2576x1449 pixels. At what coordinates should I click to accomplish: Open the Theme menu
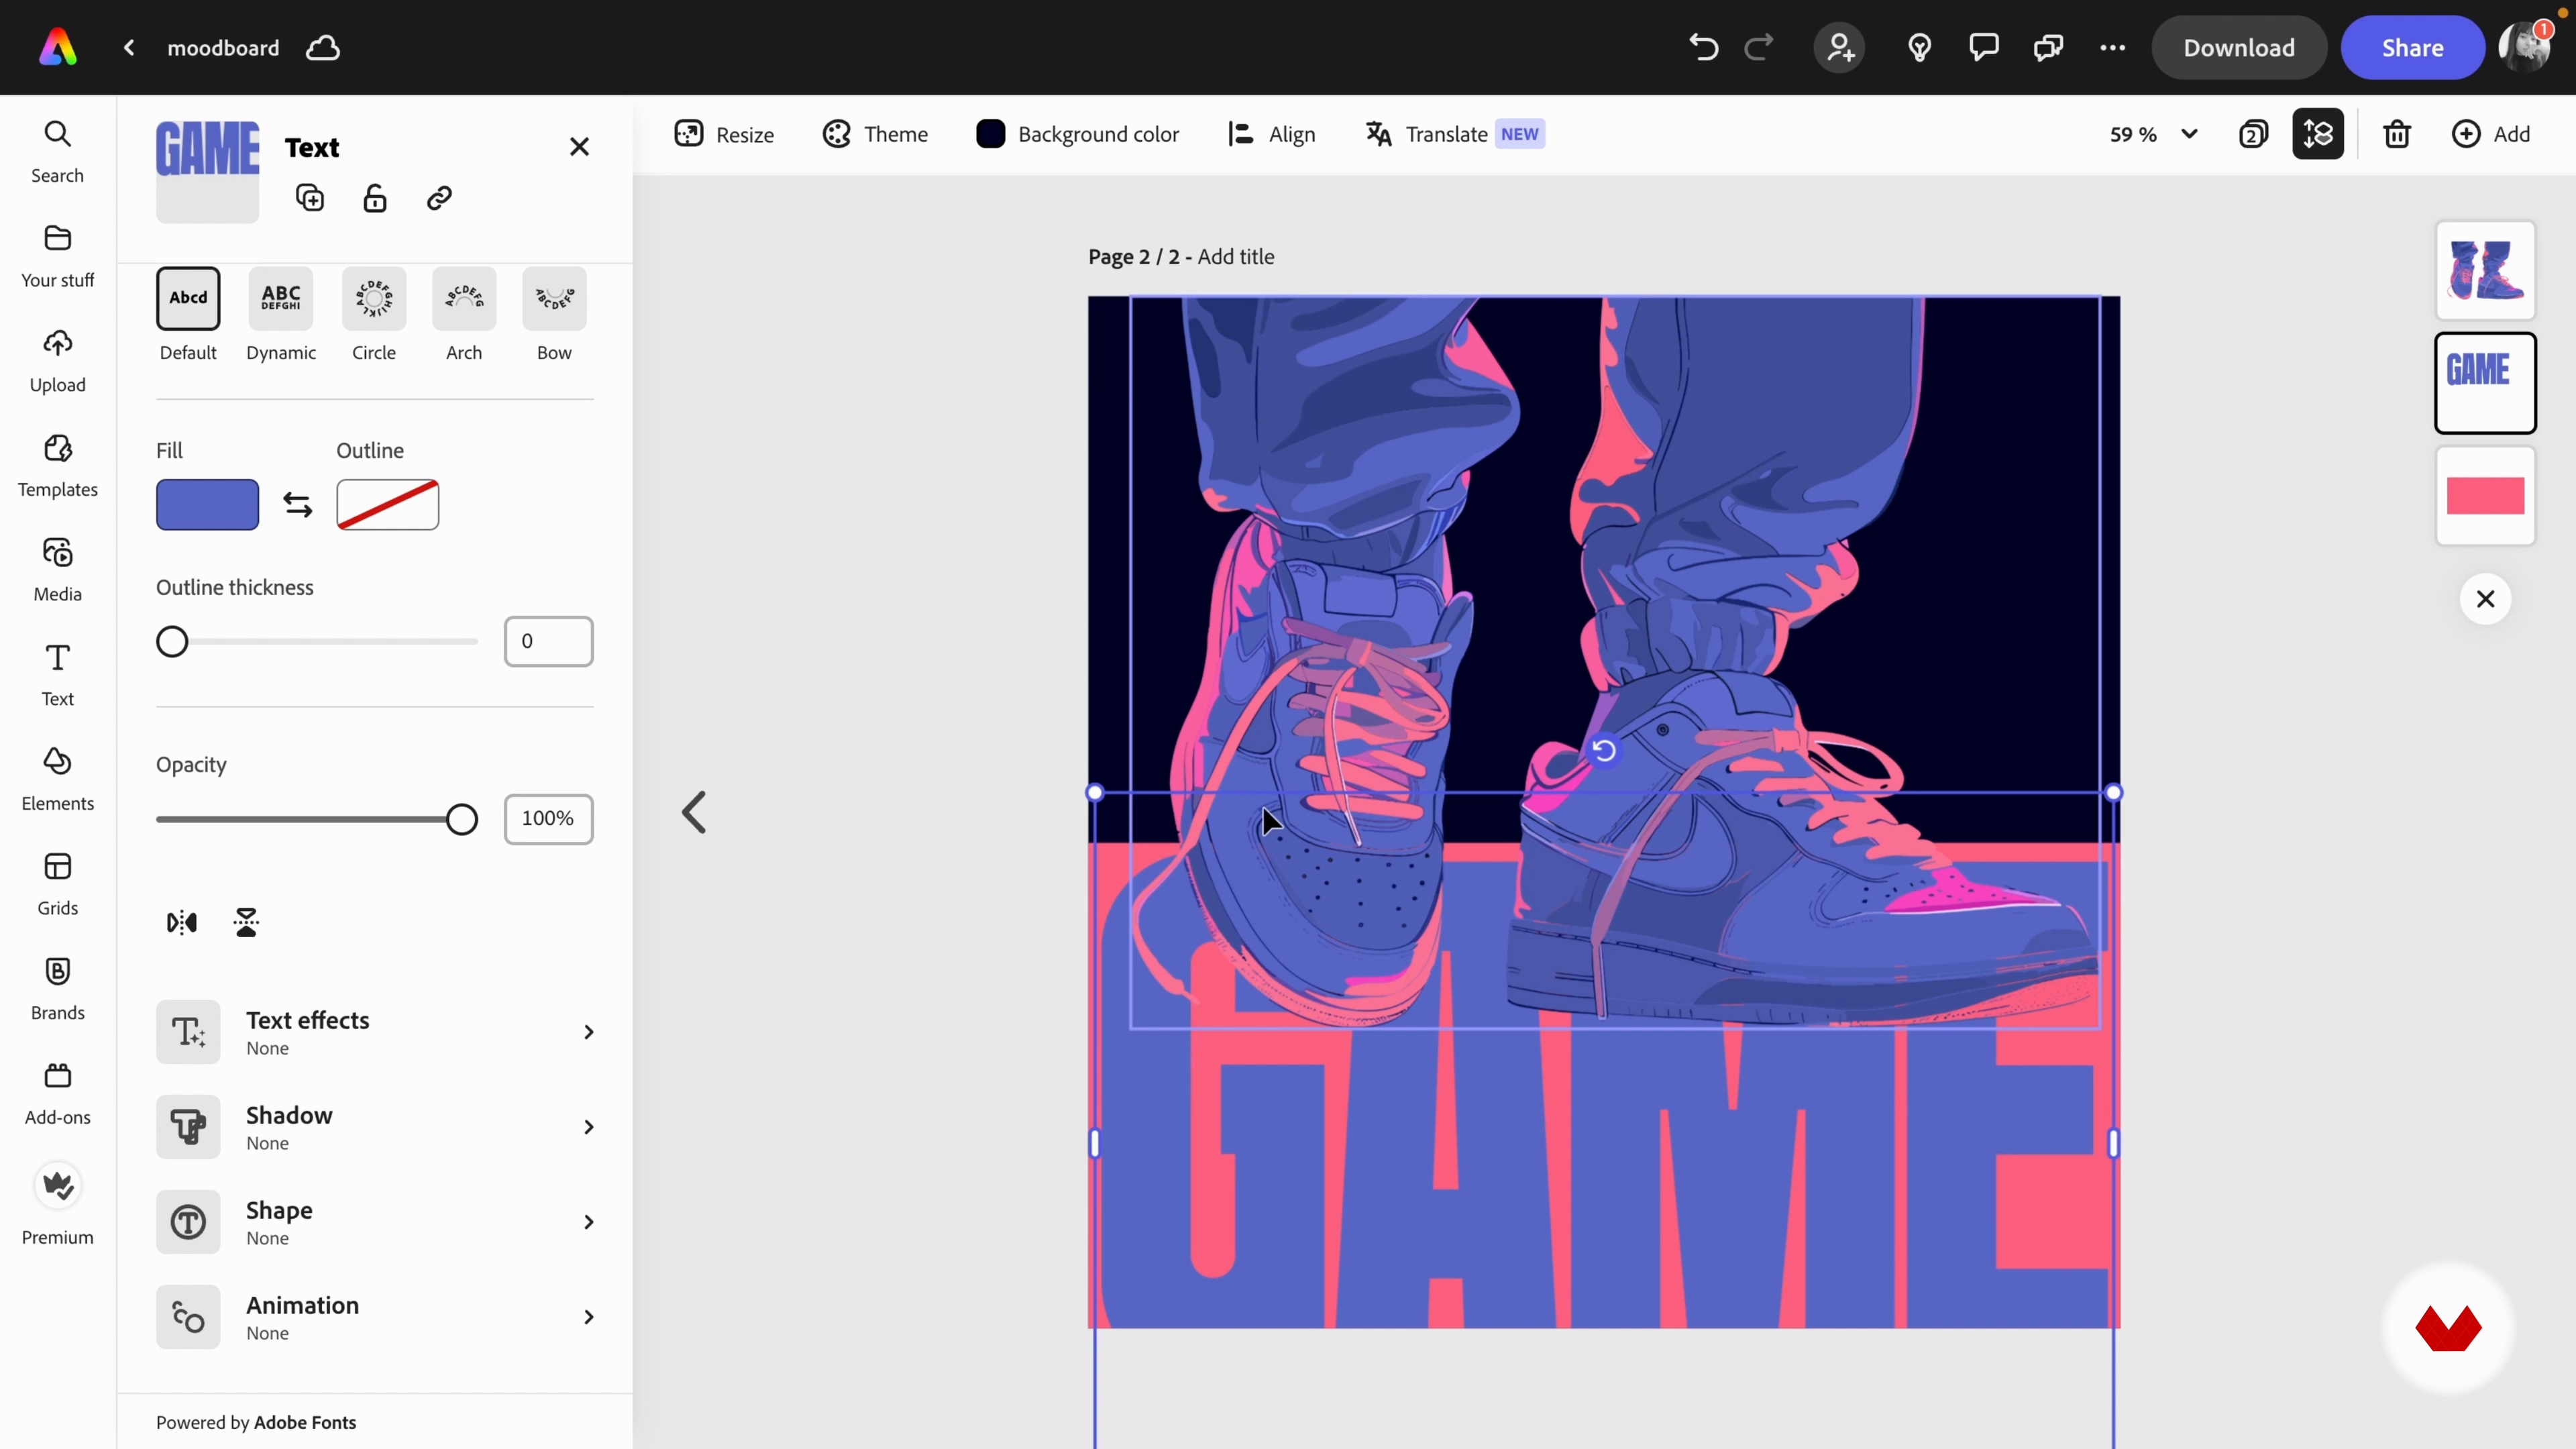(x=875, y=134)
